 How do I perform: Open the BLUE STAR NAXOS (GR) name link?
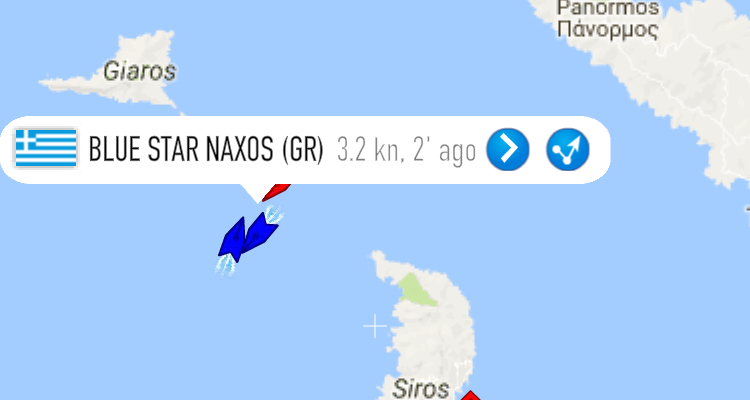pos(206,149)
